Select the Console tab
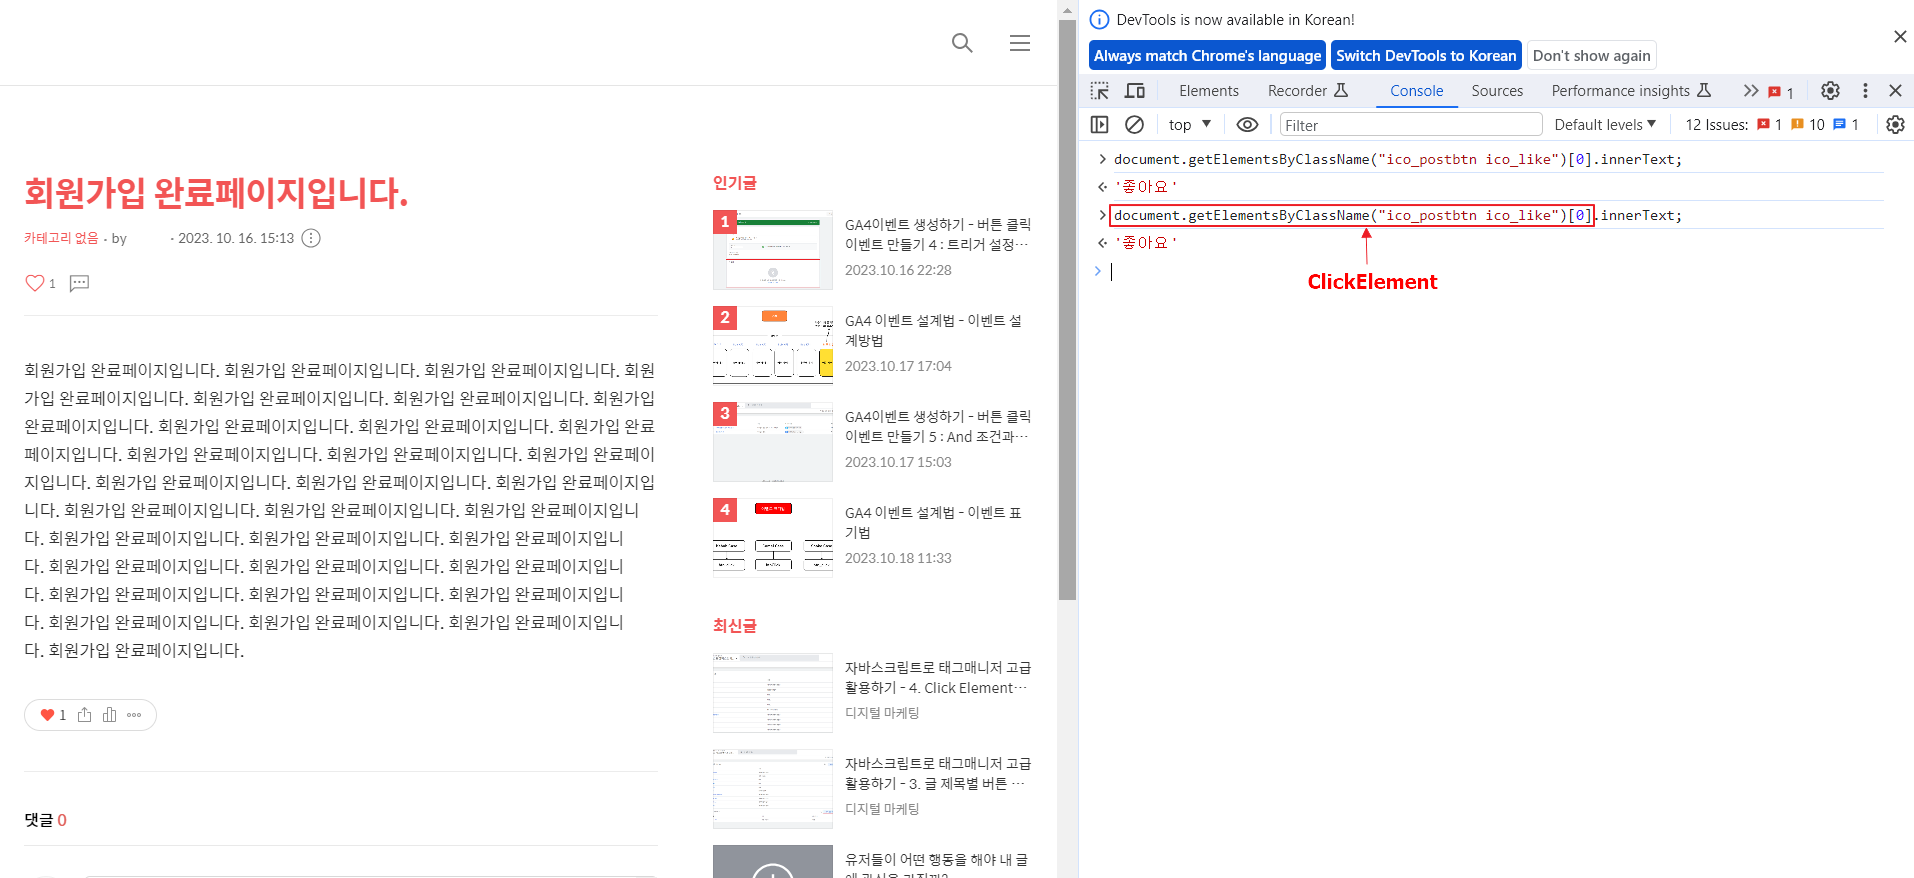 point(1416,91)
